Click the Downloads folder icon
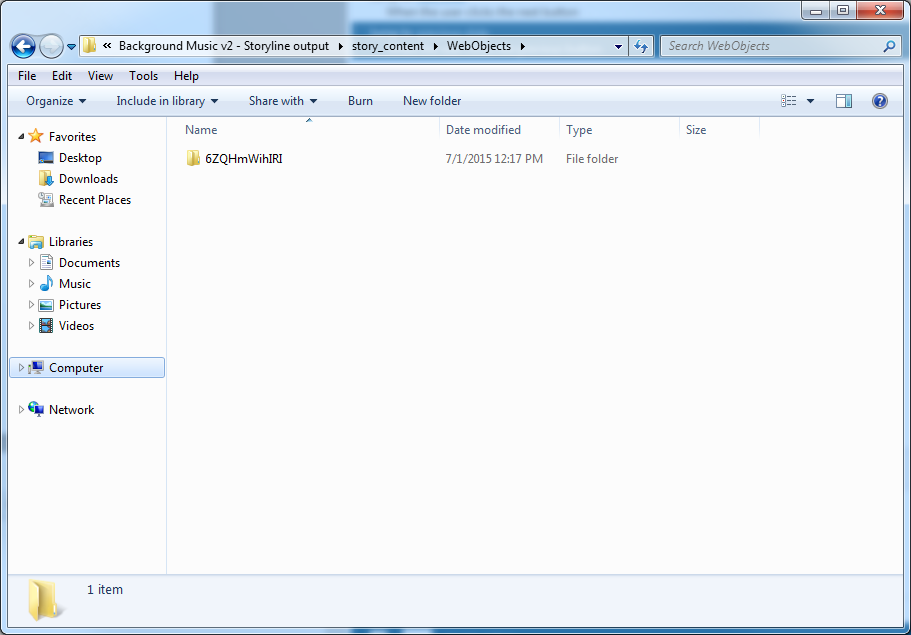 point(46,178)
